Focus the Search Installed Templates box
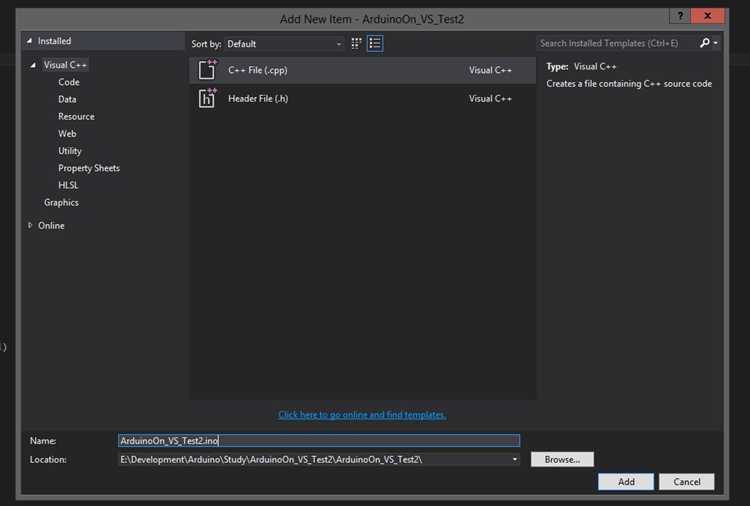750x506 pixels. pyautogui.click(x=617, y=44)
